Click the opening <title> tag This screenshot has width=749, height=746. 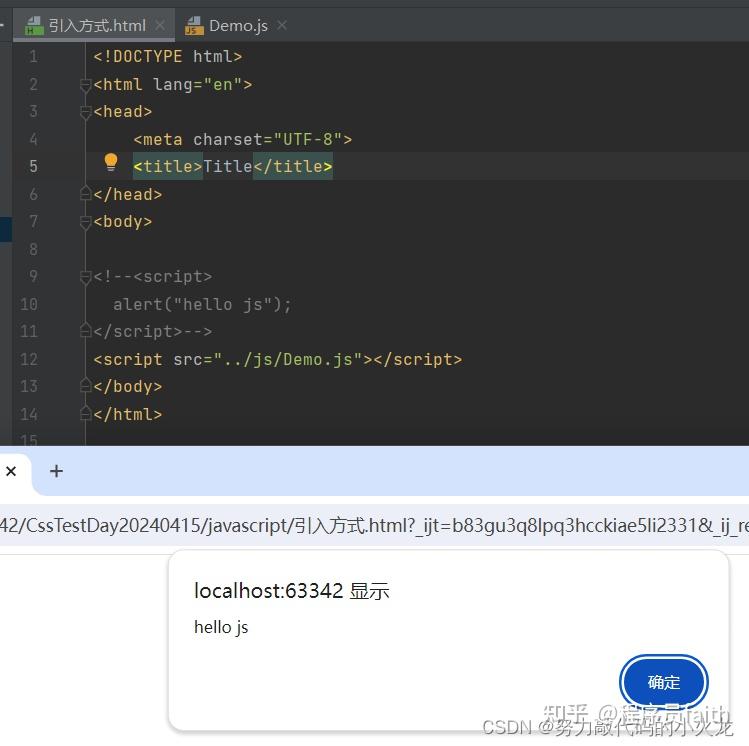168,166
